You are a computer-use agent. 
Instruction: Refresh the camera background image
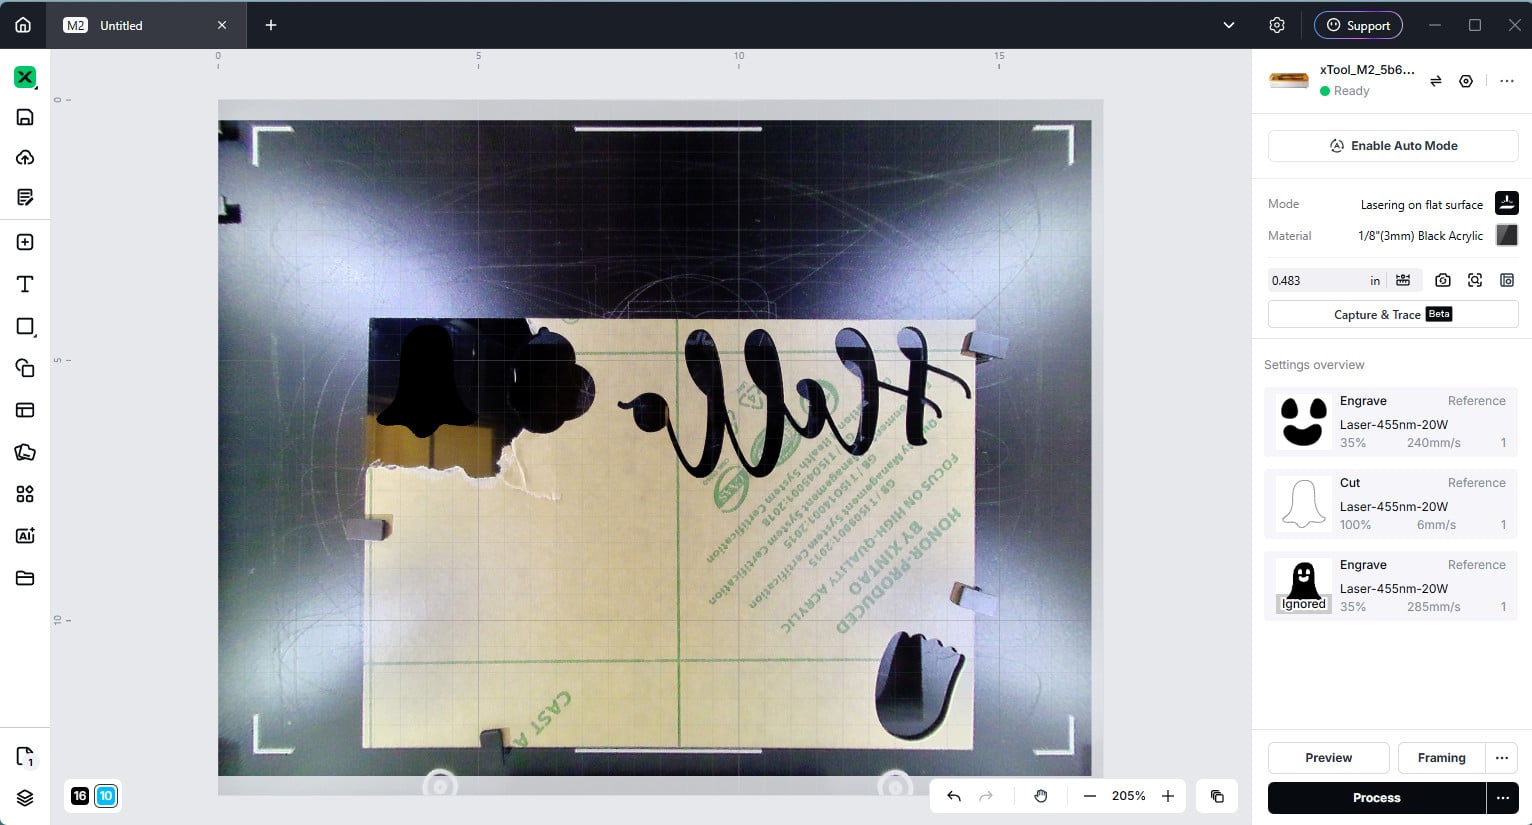tap(1442, 280)
